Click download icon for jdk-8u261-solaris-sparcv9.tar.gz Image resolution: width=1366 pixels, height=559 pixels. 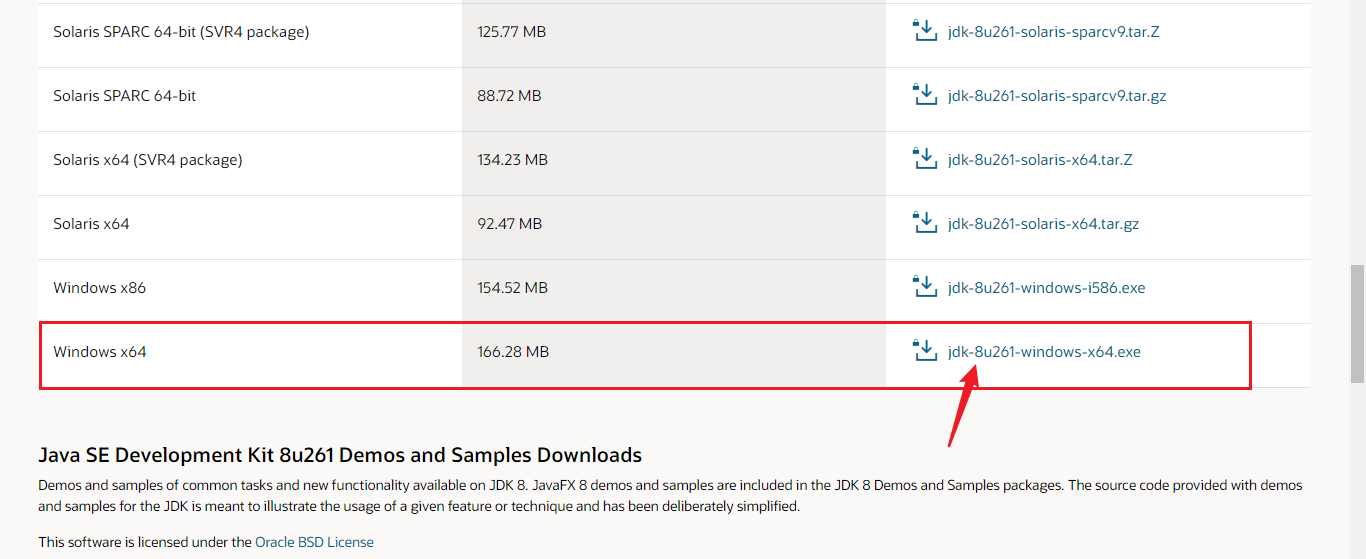[925, 95]
